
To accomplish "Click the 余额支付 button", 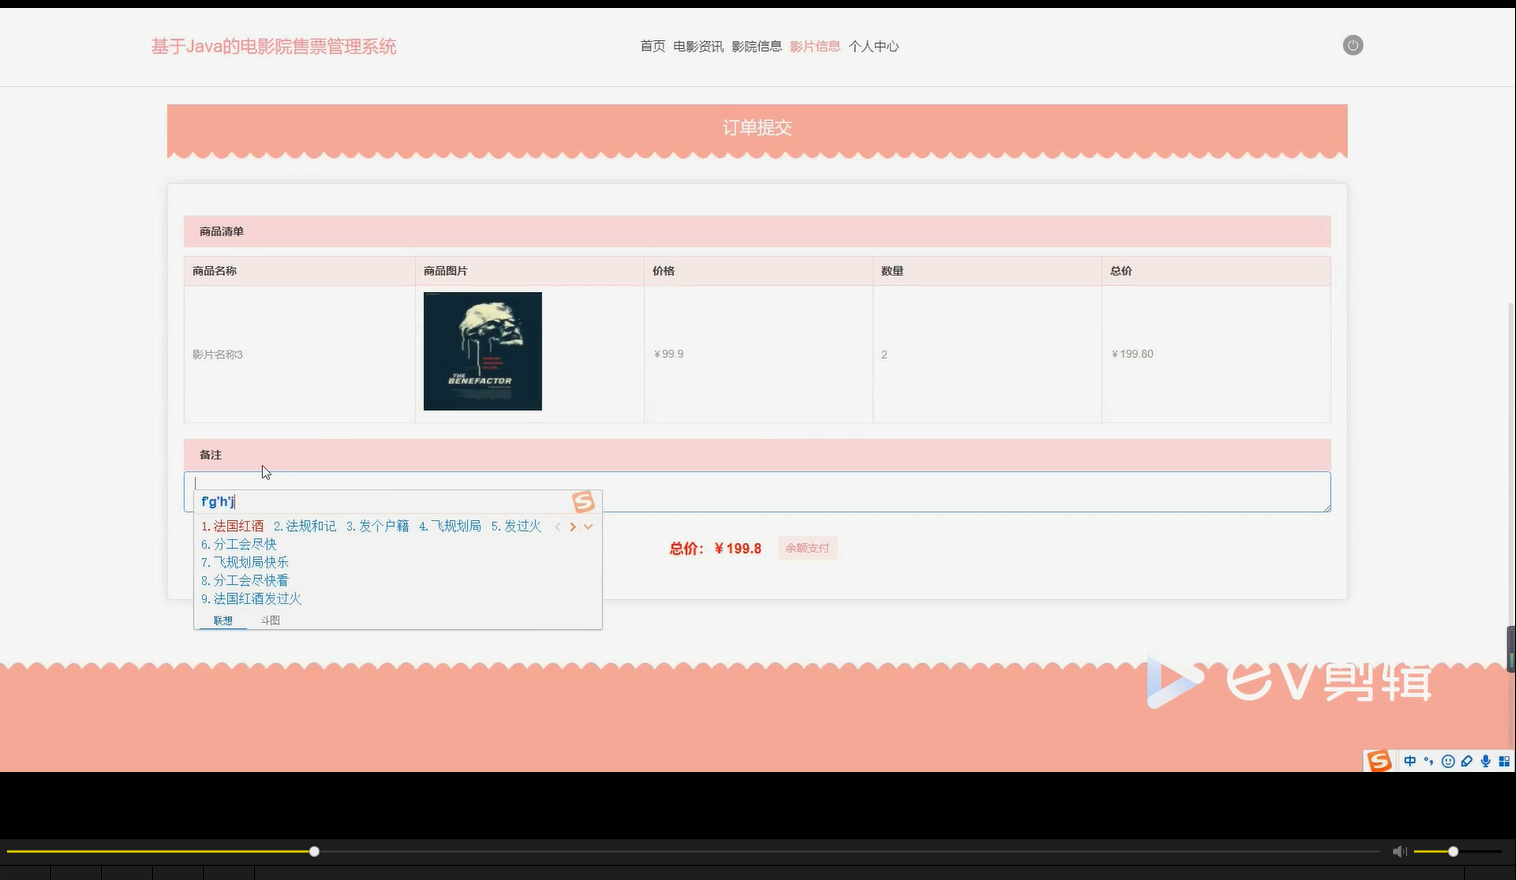I will [x=807, y=548].
